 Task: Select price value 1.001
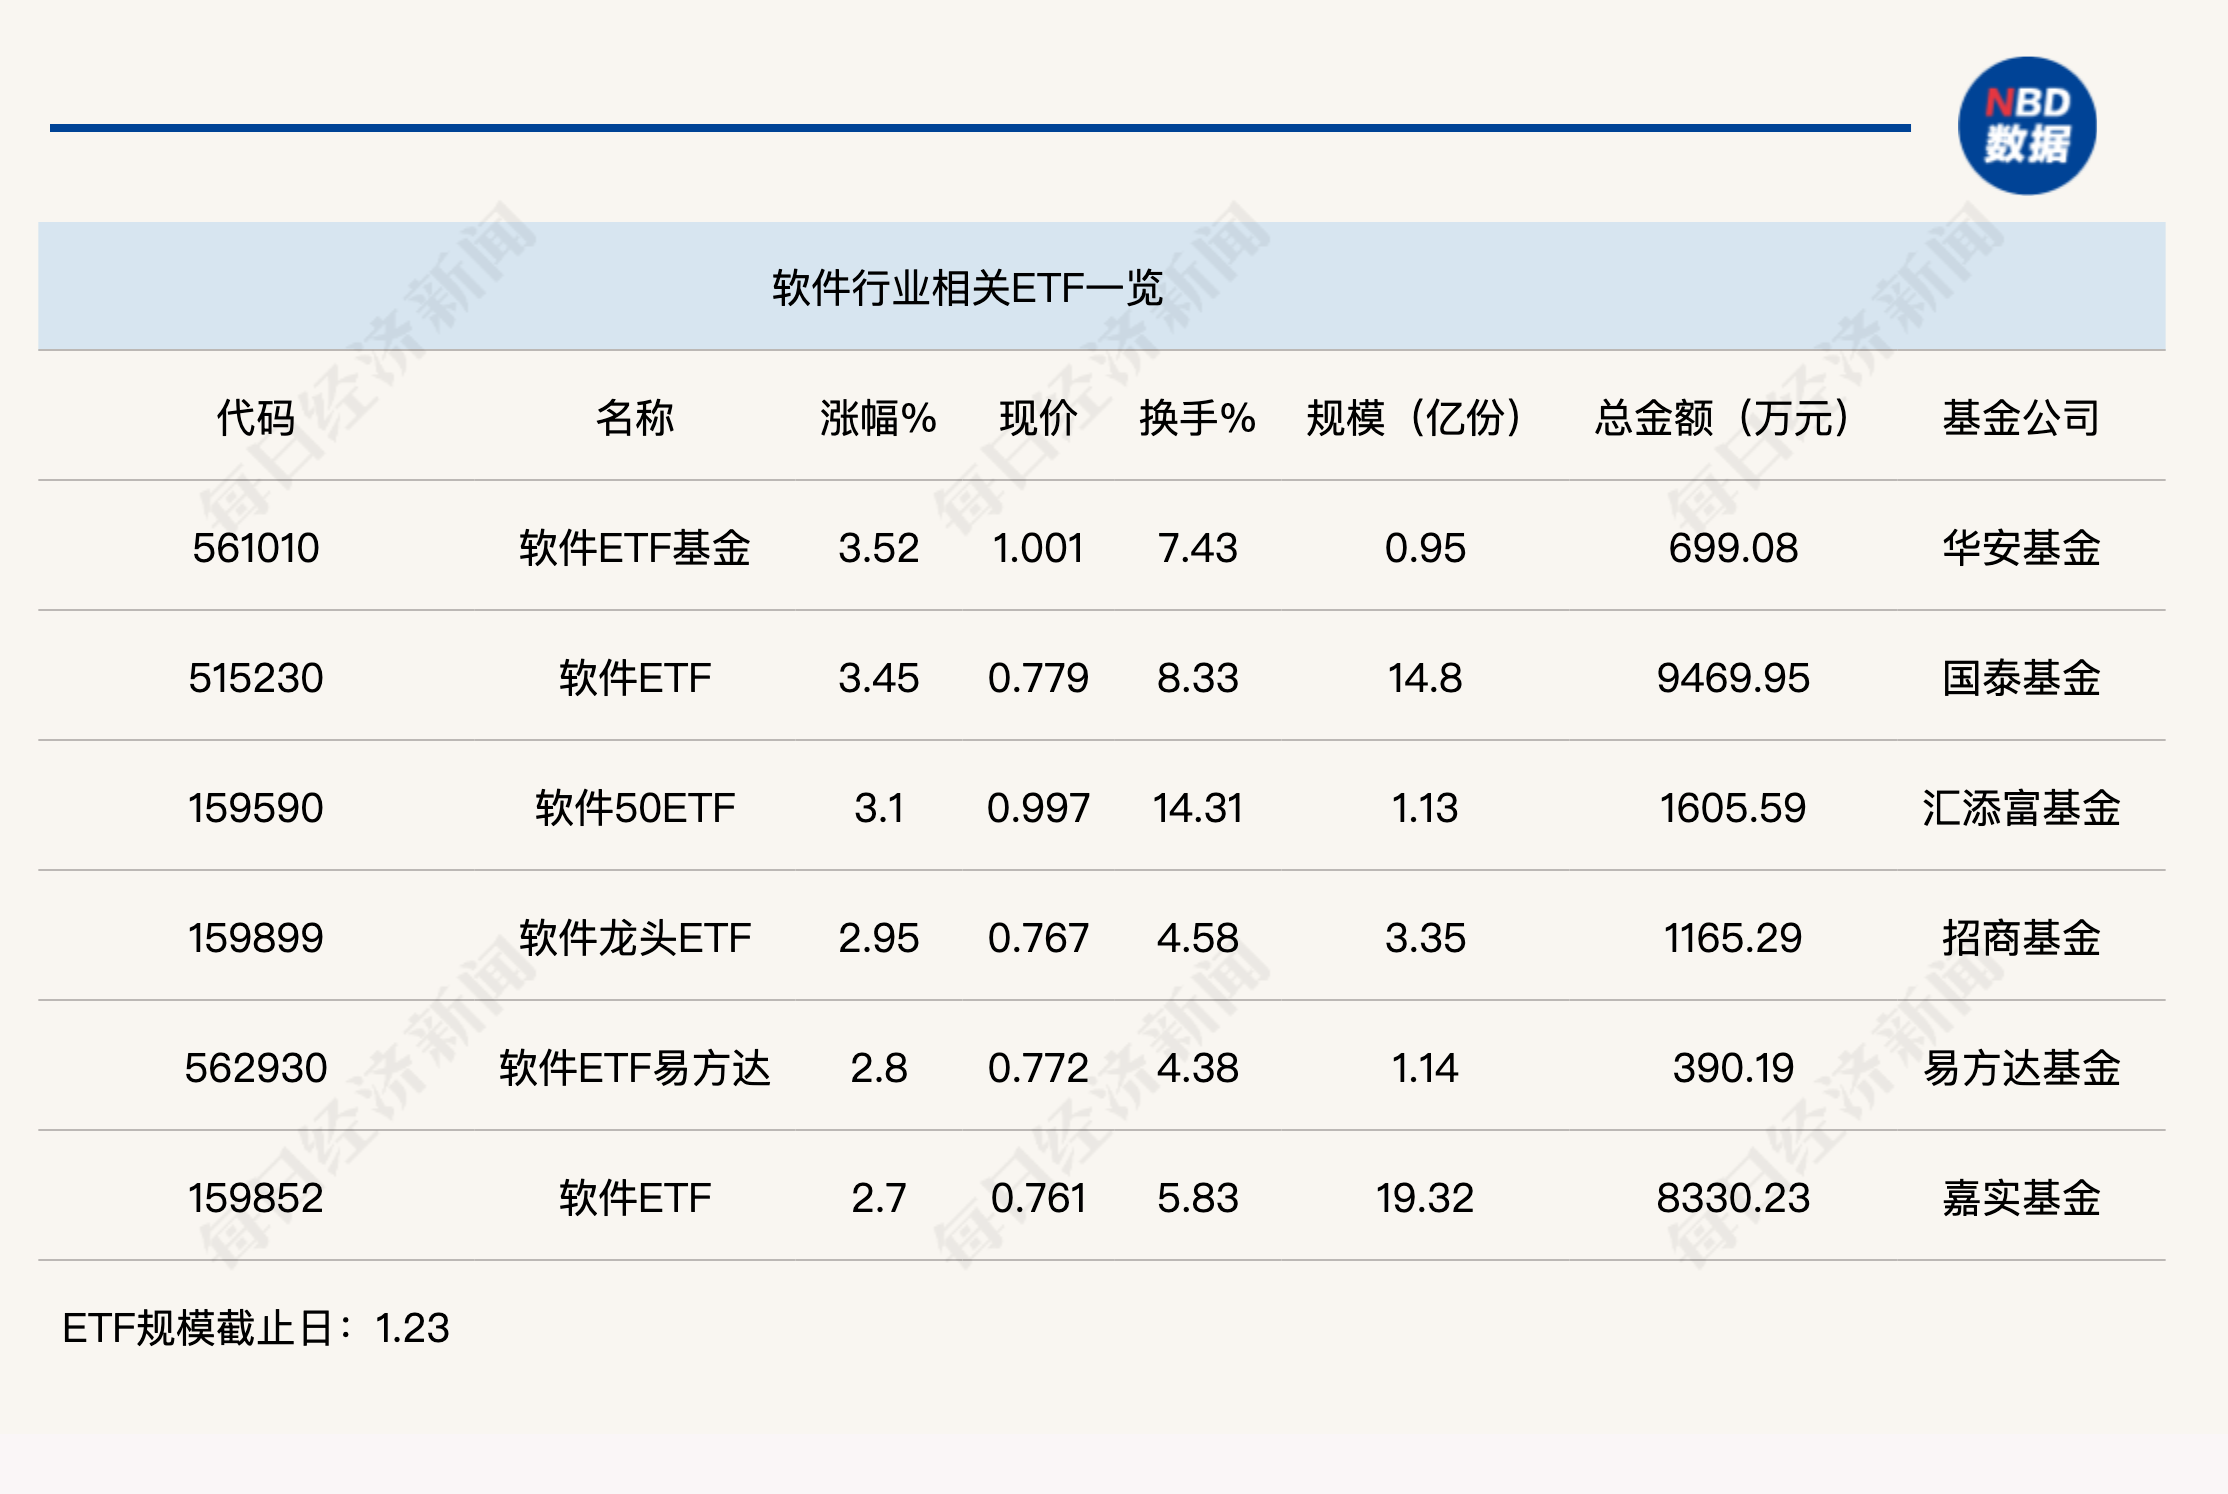point(1038,548)
